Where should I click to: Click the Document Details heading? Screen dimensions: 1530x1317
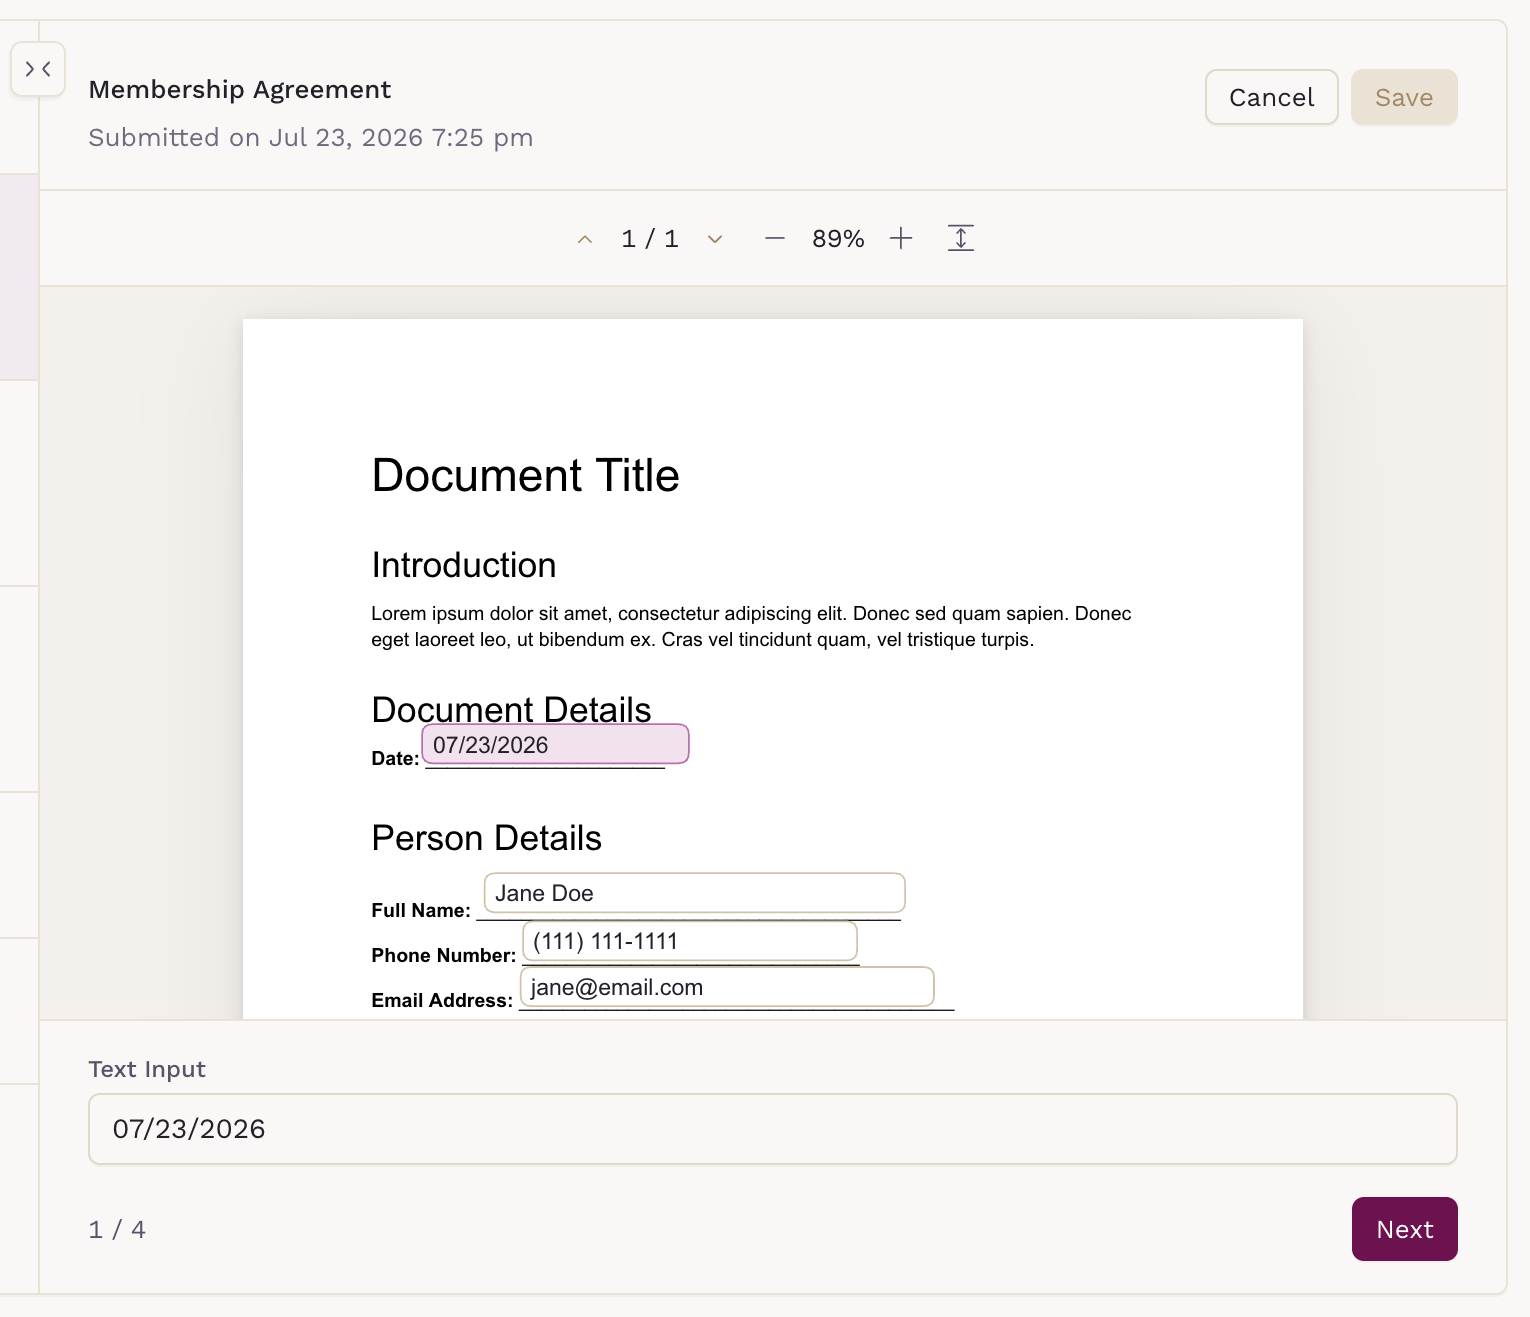(511, 709)
